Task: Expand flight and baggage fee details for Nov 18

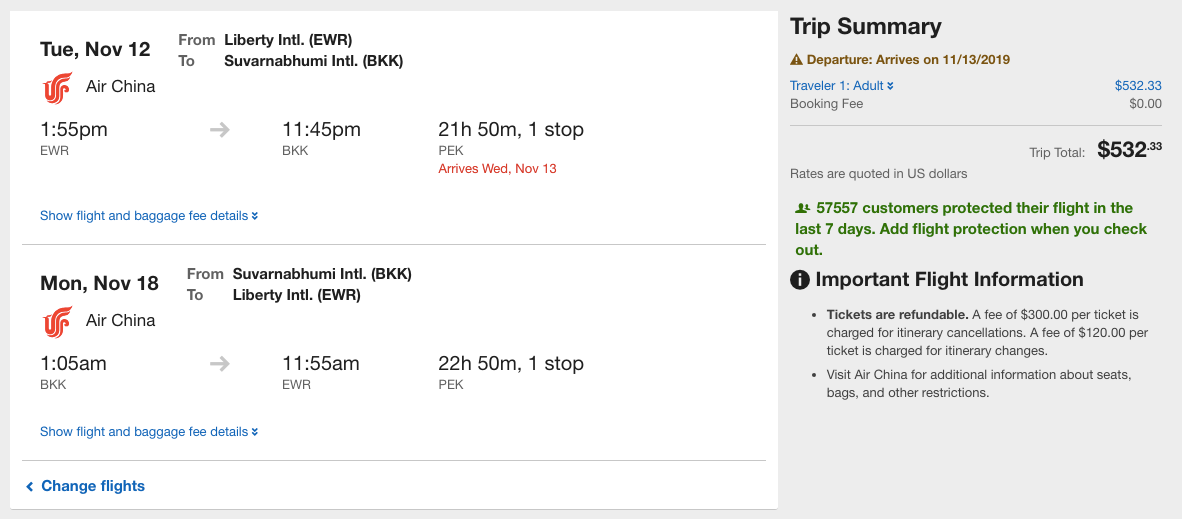Action: [x=149, y=432]
